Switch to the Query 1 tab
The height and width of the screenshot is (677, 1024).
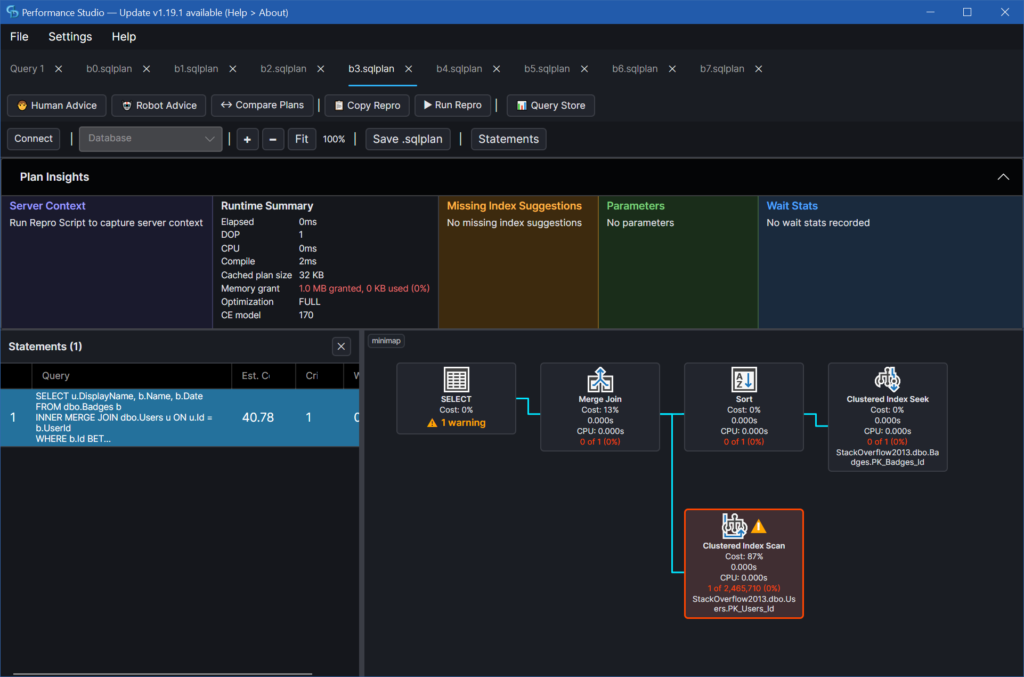click(x=27, y=69)
